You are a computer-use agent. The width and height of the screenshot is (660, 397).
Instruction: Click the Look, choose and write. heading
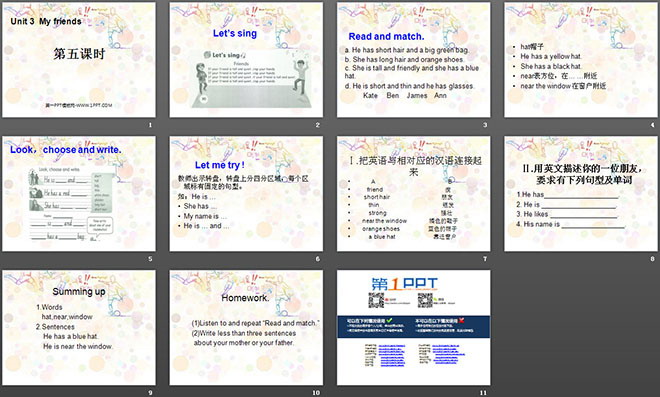click(66, 149)
